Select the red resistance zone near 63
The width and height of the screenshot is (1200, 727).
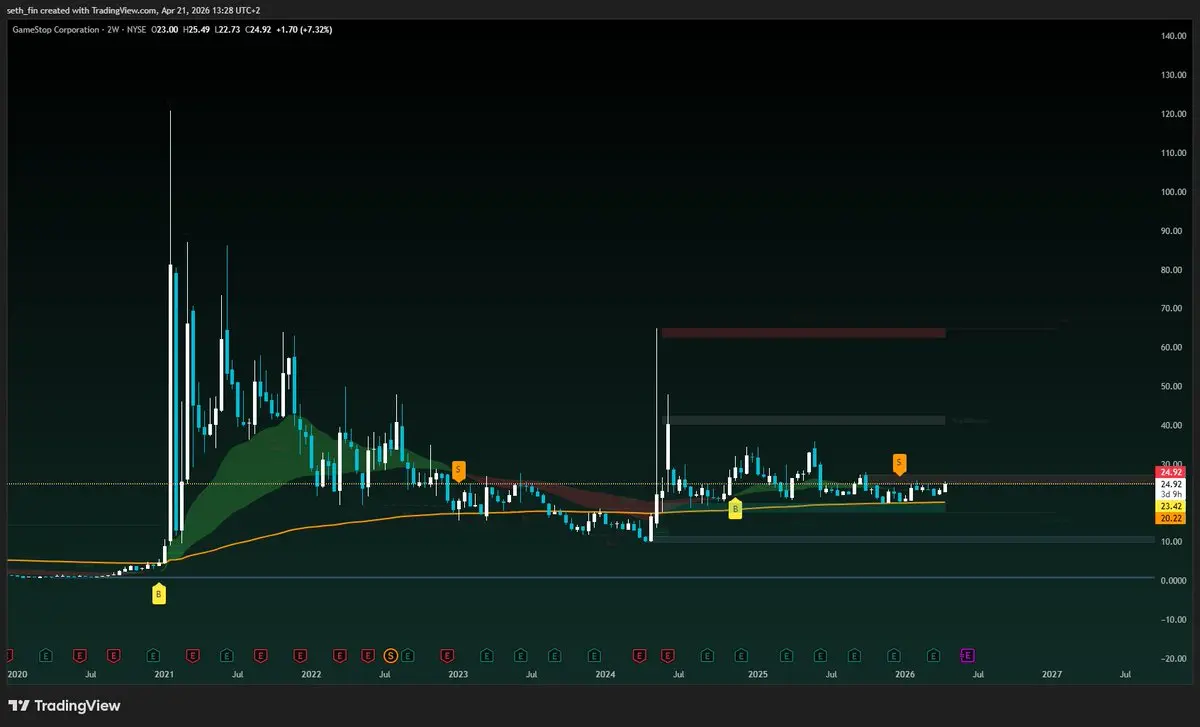(803, 333)
